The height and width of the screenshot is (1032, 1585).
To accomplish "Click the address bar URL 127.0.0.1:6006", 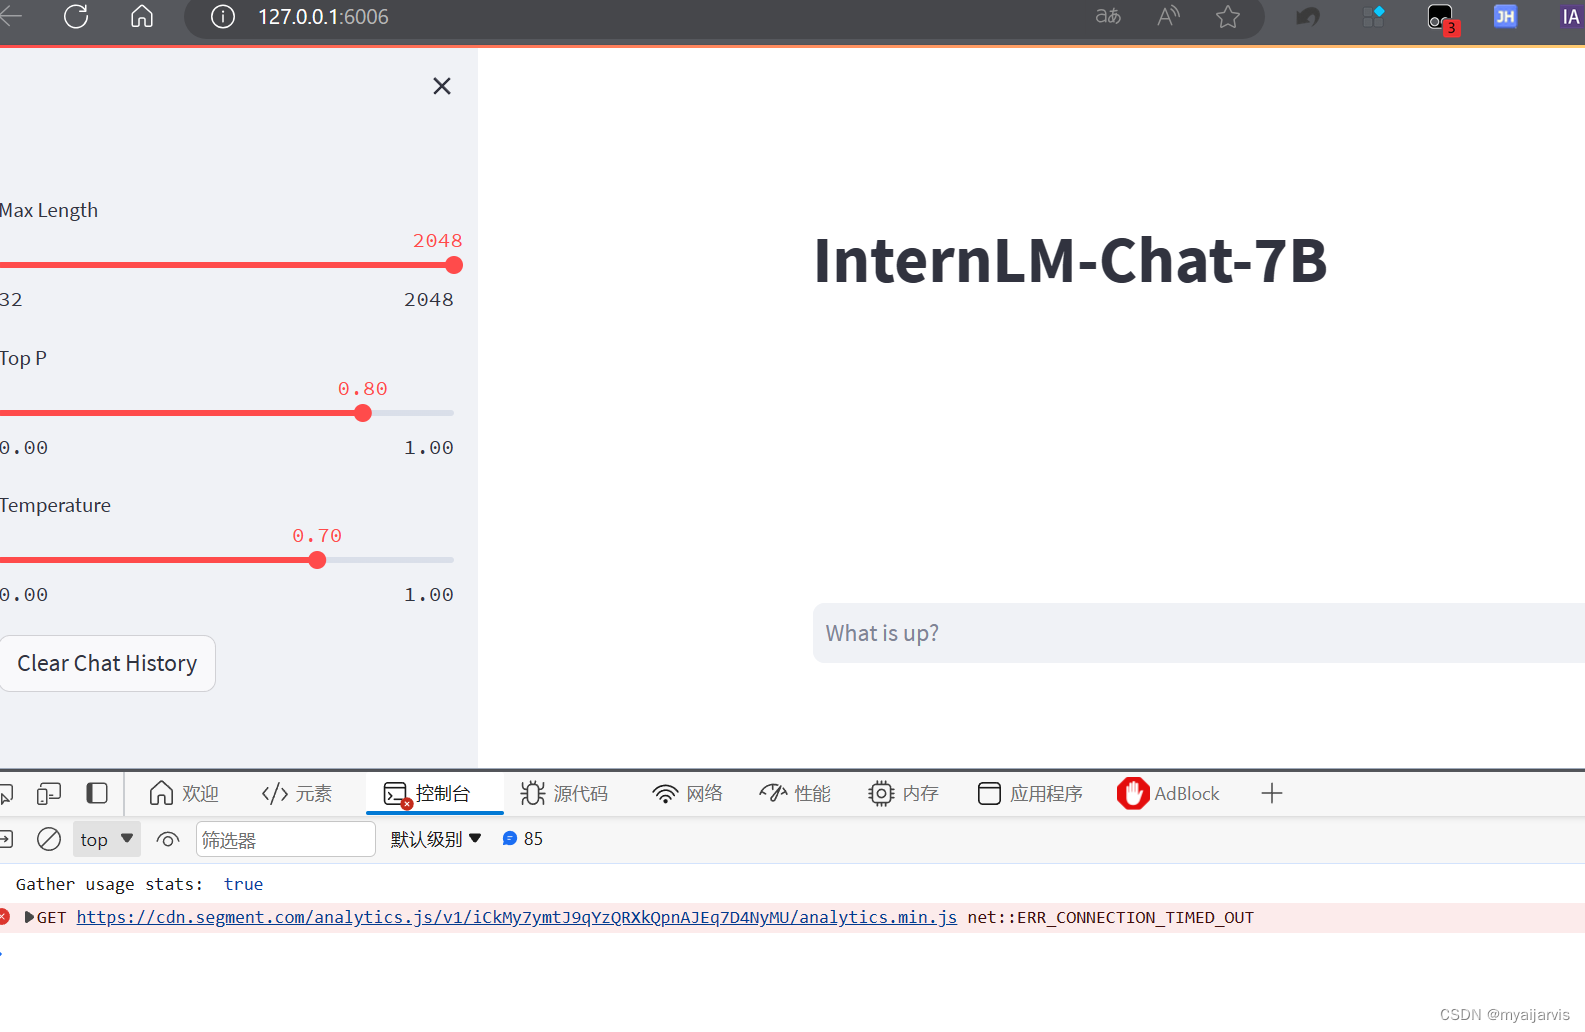I will (x=323, y=17).
